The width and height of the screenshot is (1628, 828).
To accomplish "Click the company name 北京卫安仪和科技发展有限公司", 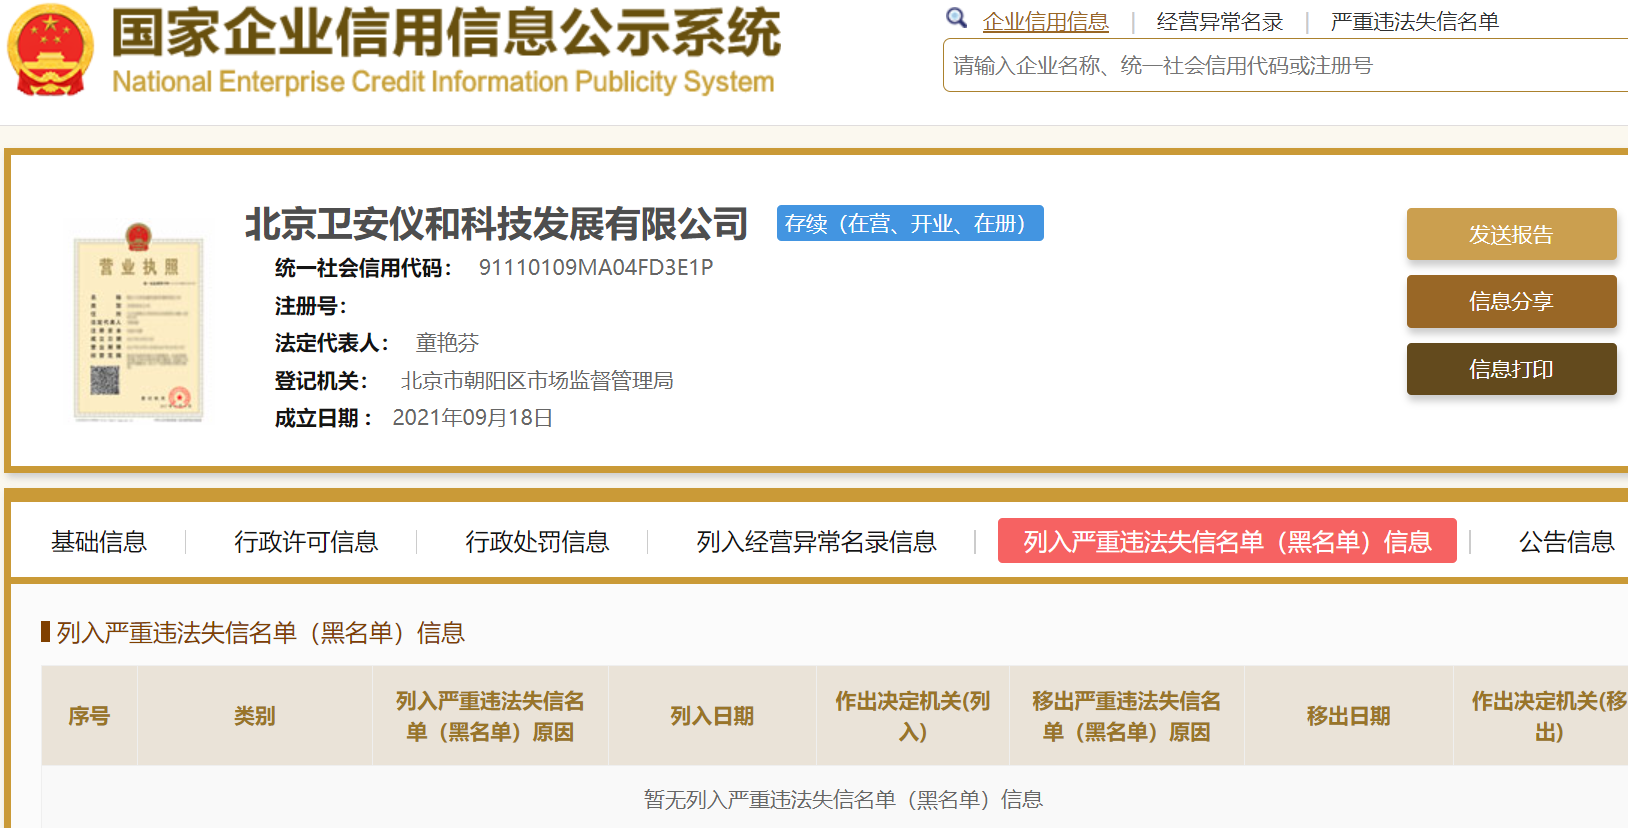I will point(497,223).
